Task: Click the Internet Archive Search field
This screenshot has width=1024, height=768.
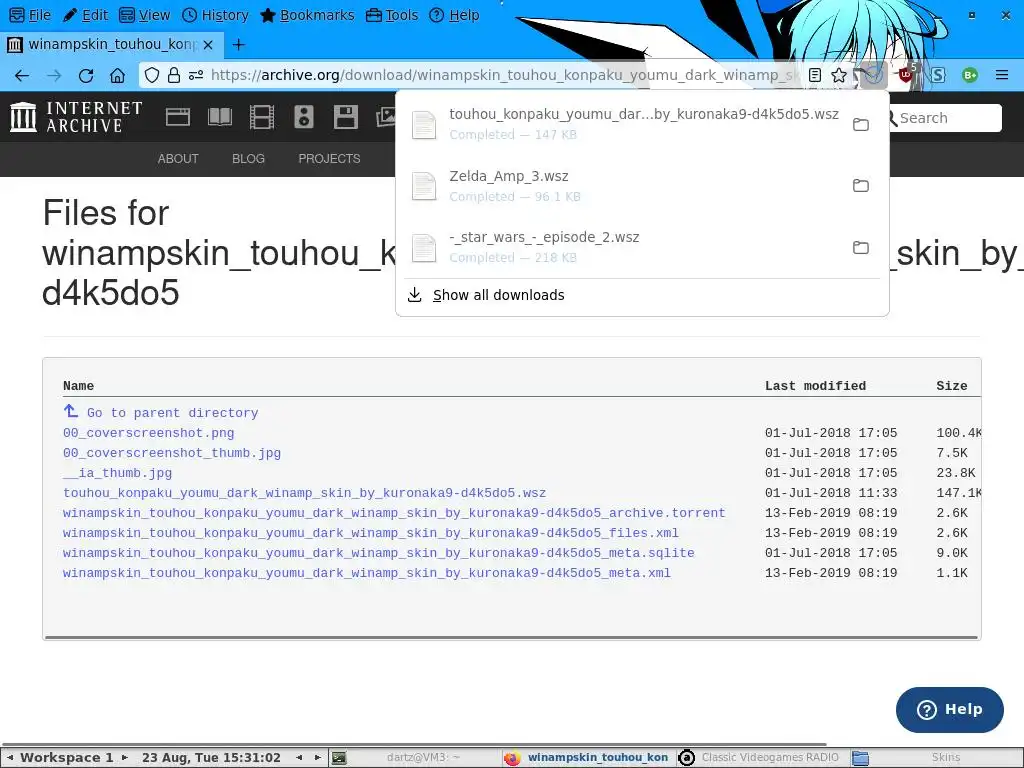Action: [x=947, y=118]
